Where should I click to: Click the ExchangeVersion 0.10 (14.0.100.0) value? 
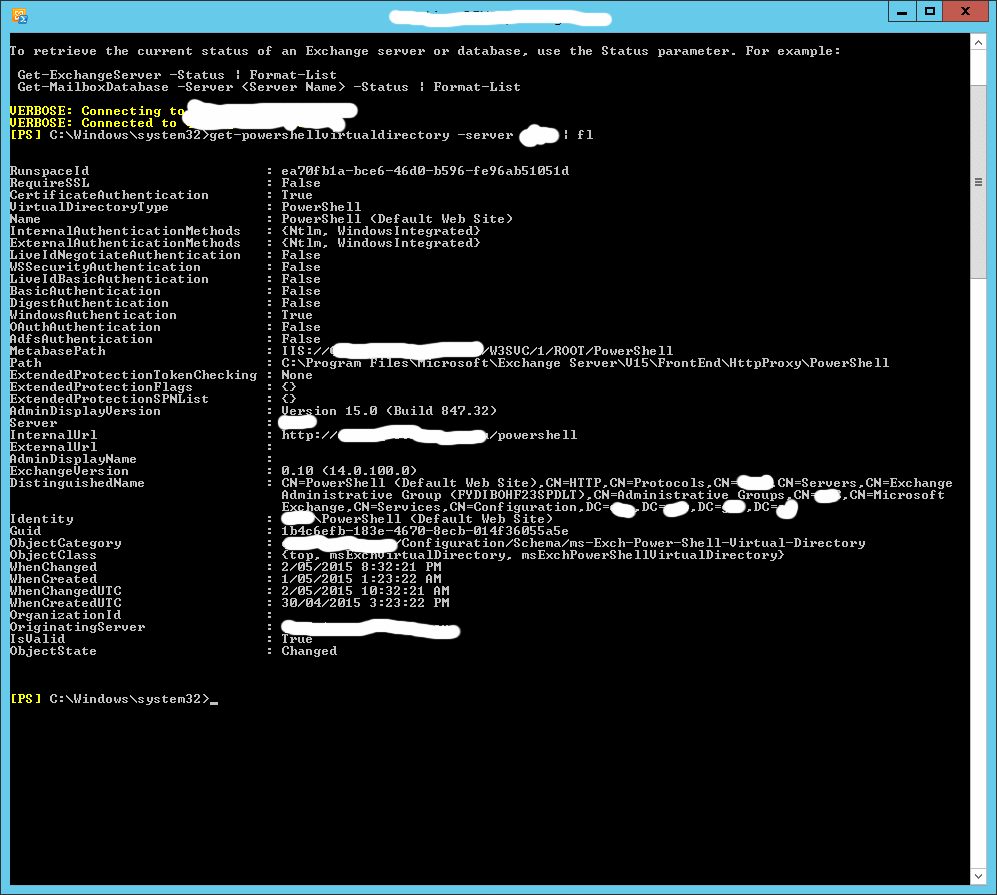pyautogui.click(x=349, y=471)
